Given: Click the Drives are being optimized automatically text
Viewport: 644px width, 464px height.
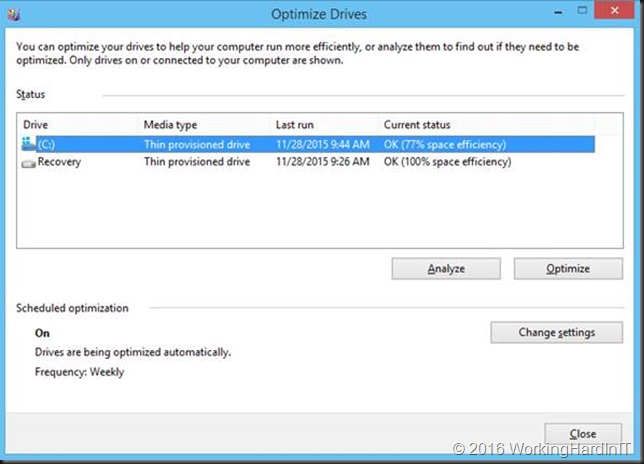Looking at the screenshot, I should pos(133,352).
